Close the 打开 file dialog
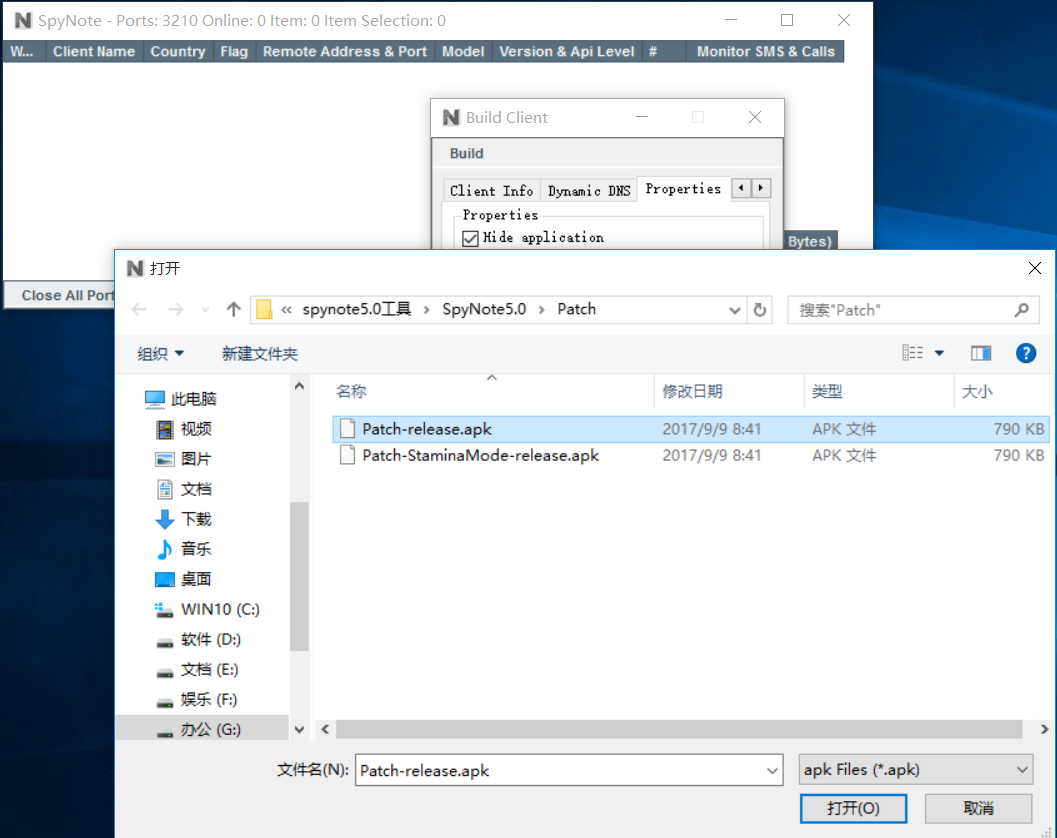The width and height of the screenshot is (1057, 838). [1035, 268]
